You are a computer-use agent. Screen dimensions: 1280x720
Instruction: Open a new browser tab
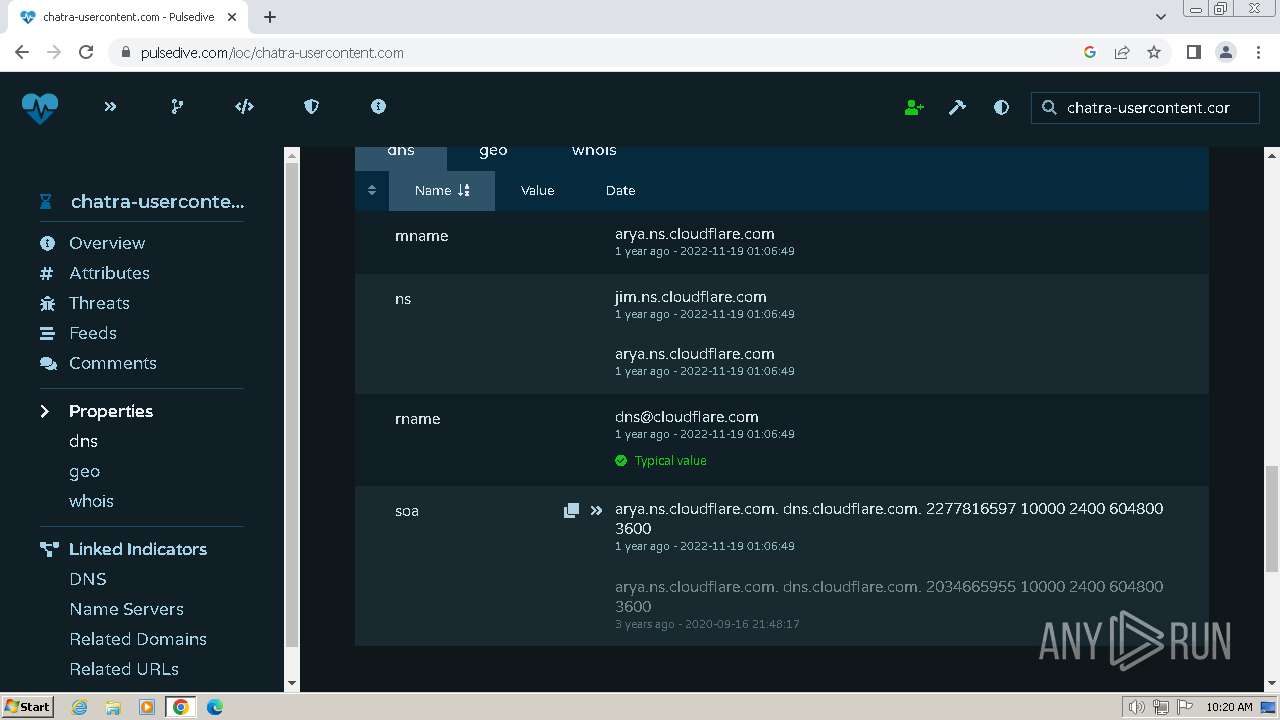click(270, 16)
